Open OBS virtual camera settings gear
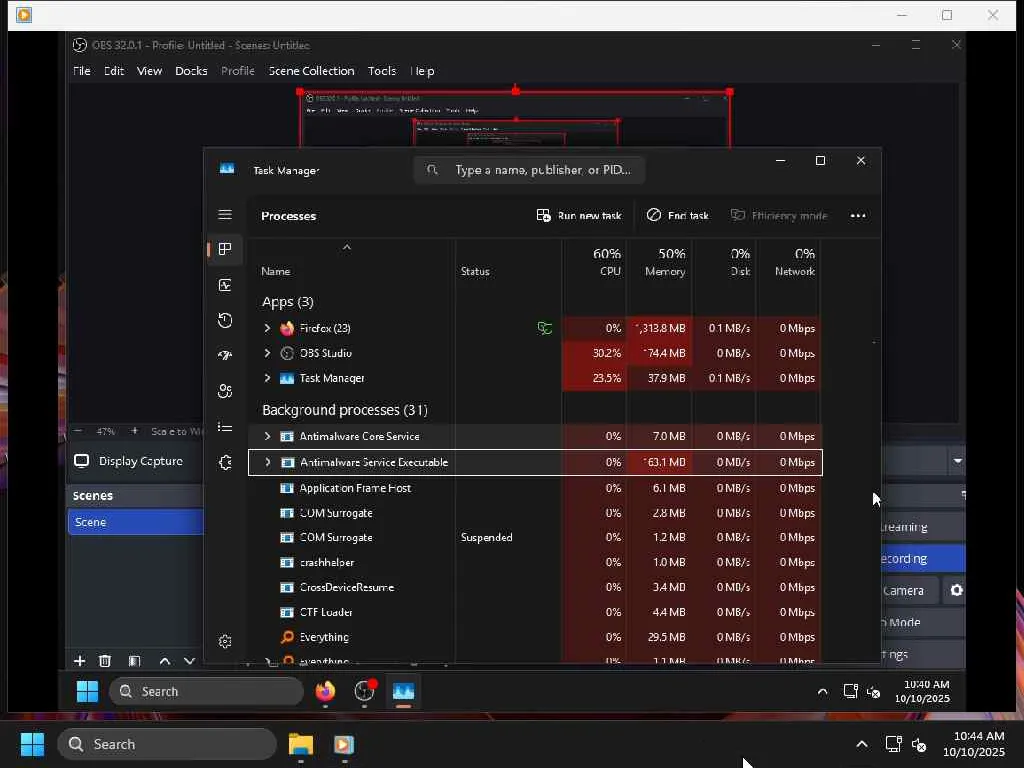Viewport: 1024px width, 768px height. (956, 590)
